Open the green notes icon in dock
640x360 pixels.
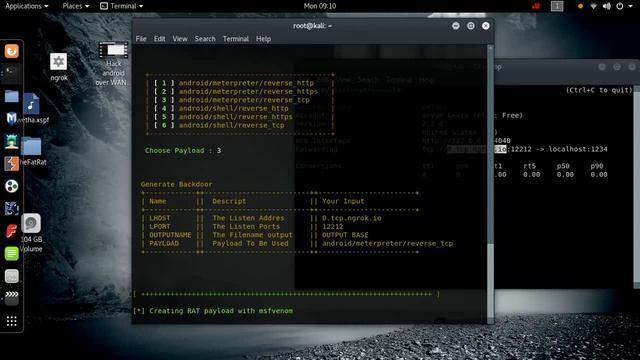coord(11,253)
